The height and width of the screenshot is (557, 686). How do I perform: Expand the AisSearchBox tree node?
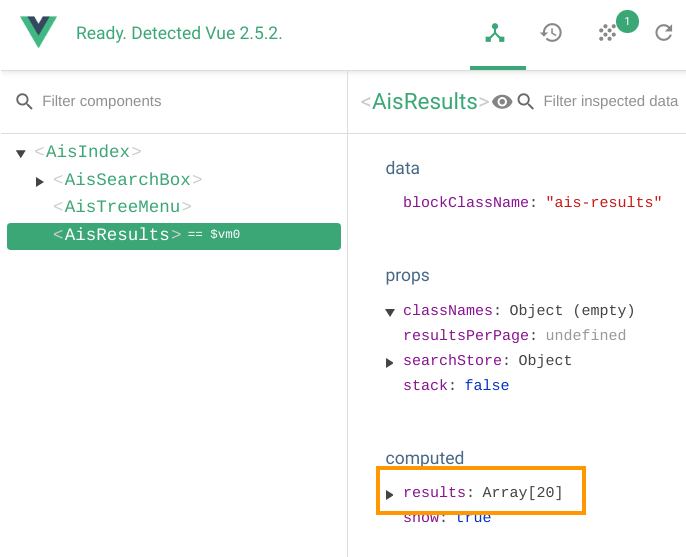pyautogui.click(x=39, y=181)
